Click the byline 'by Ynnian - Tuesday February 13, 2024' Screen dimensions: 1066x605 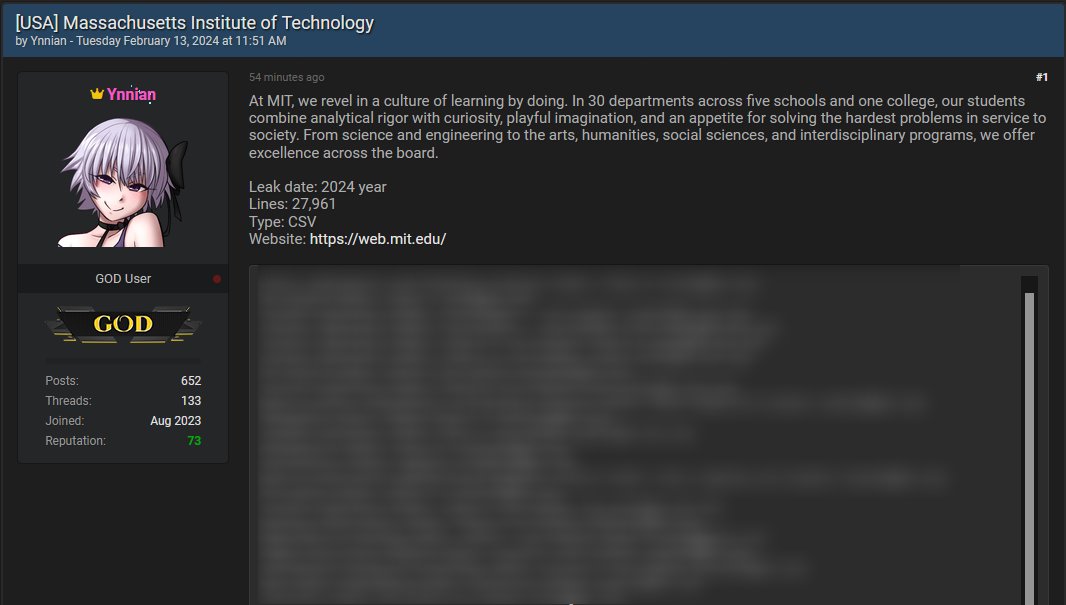150,41
